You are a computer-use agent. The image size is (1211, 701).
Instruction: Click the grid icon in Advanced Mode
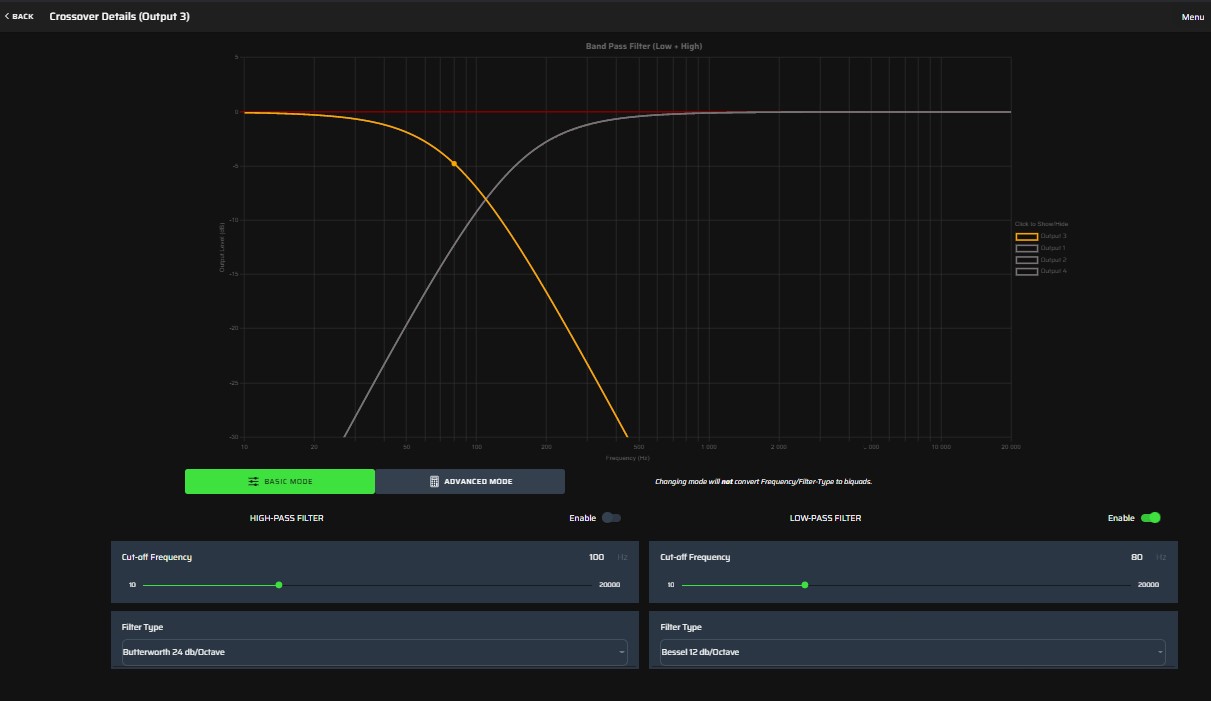tap(434, 482)
